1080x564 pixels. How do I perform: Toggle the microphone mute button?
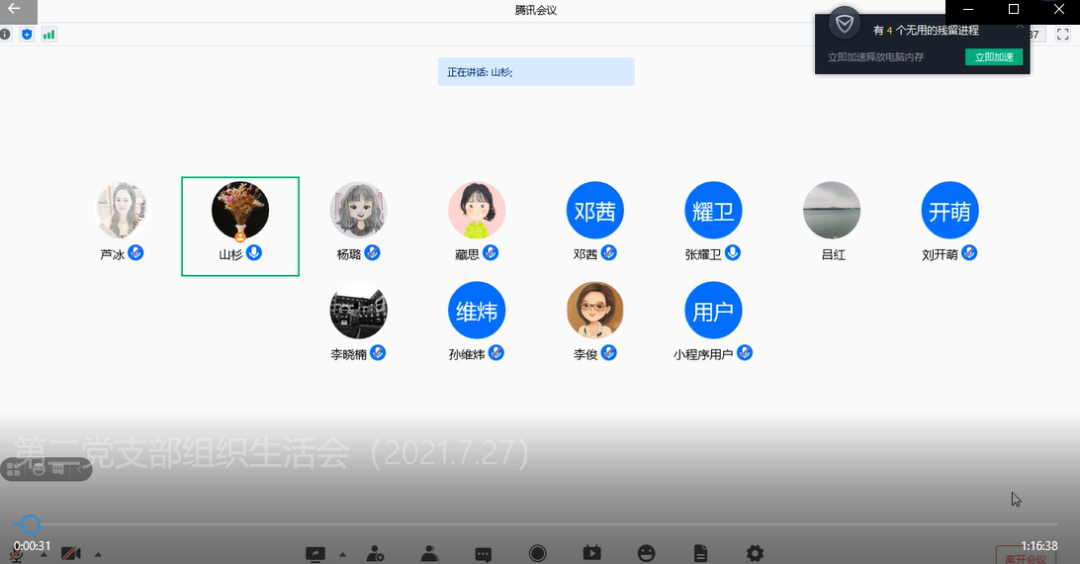(16, 554)
